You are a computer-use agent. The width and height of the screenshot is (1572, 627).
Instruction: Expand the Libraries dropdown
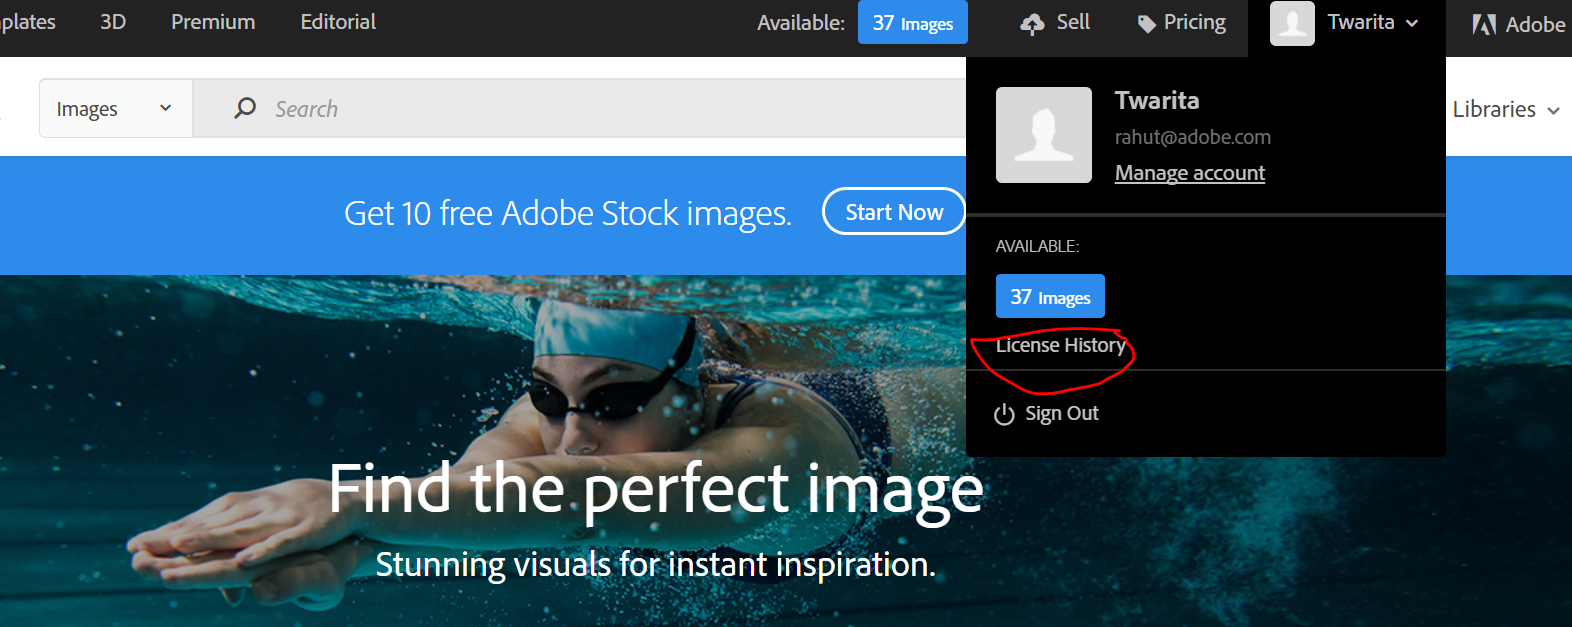(1506, 109)
